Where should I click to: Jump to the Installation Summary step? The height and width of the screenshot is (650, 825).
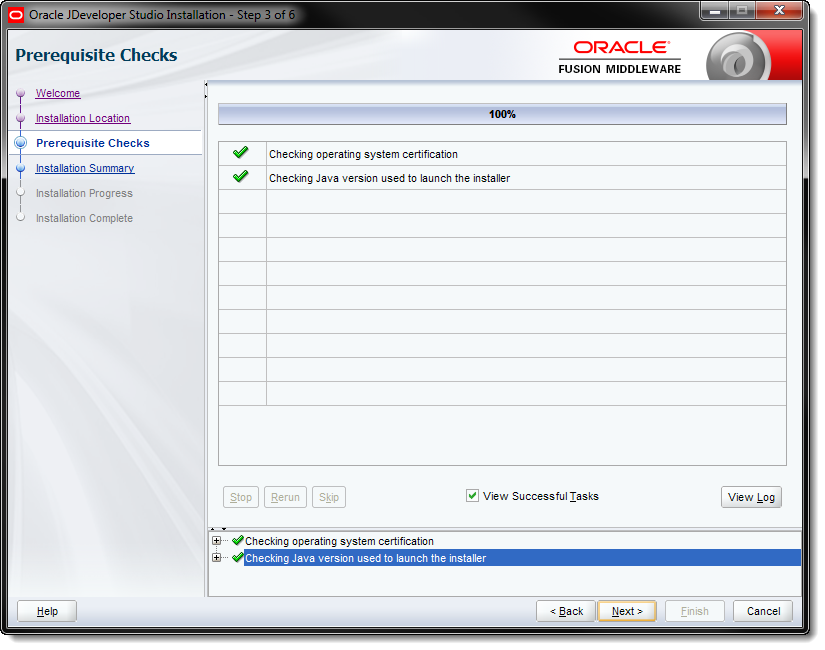85,168
